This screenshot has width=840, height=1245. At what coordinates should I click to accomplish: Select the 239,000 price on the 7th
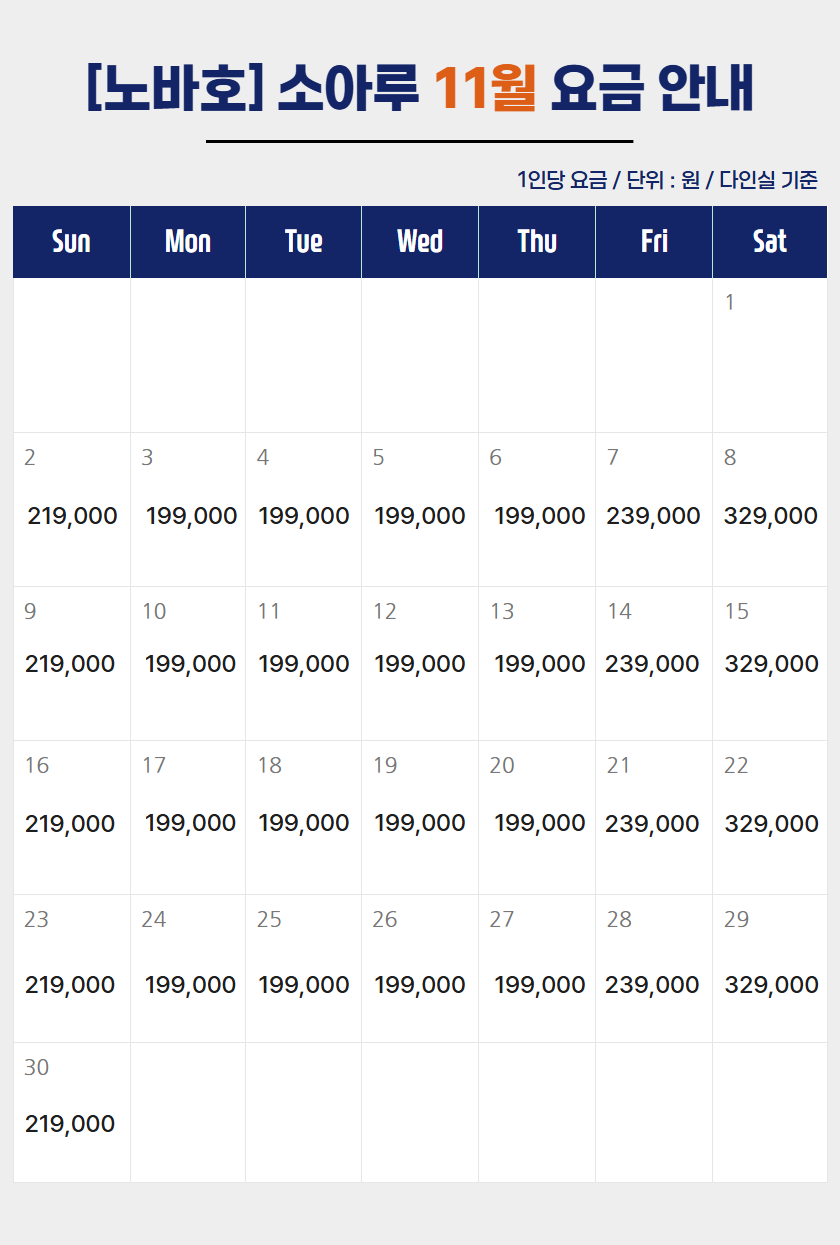tap(653, 516)
